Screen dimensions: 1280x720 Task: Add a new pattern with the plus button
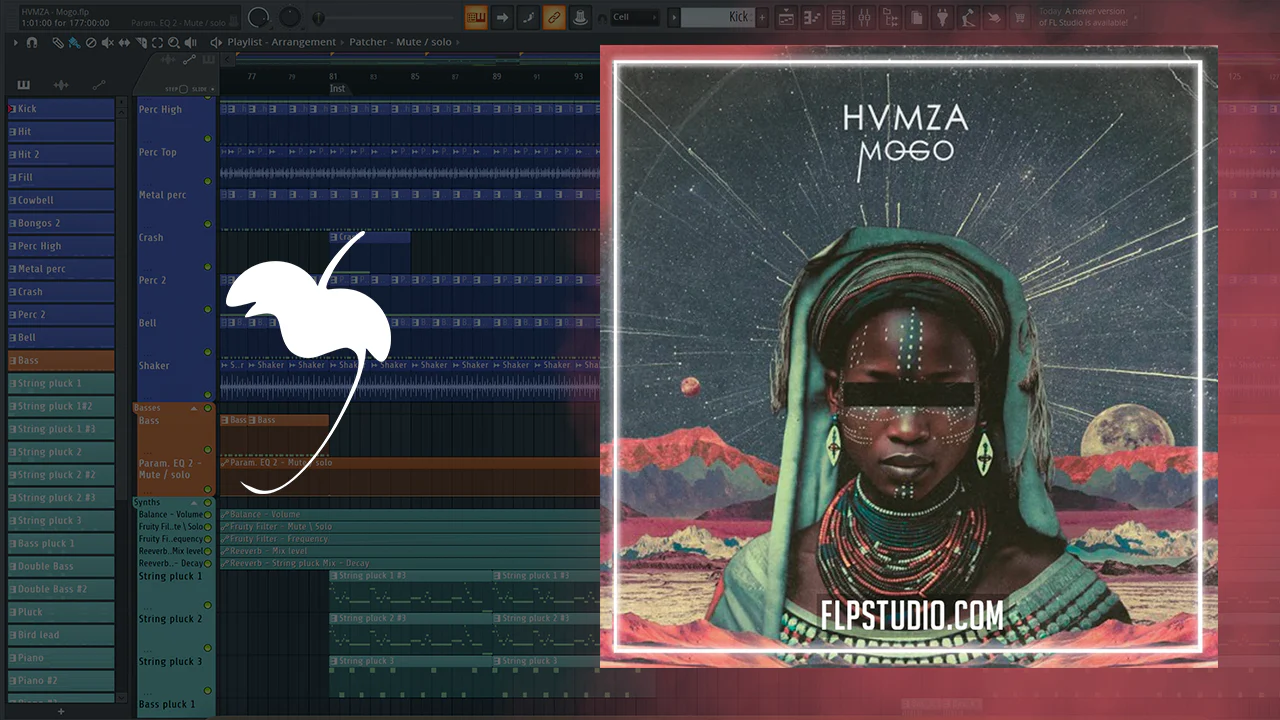(x=763, y=17)
